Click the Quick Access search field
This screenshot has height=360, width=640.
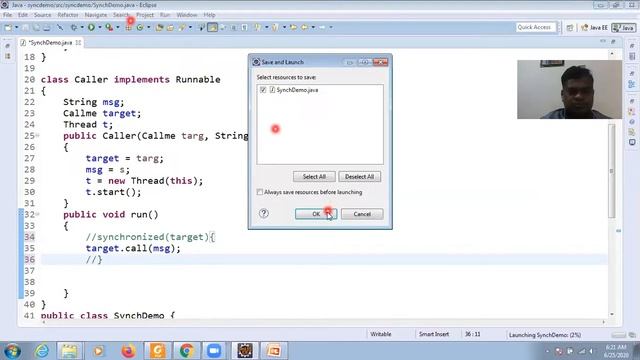(536, 27)
